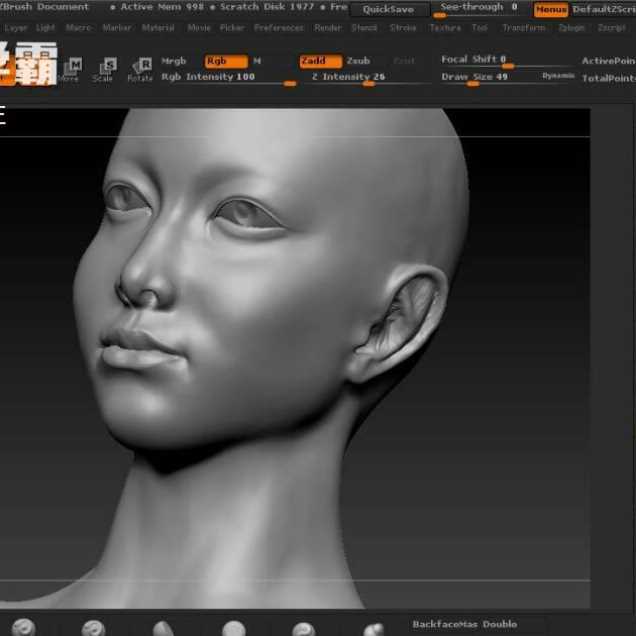
Task: Open the Zplugin menu
Action: 572,28
